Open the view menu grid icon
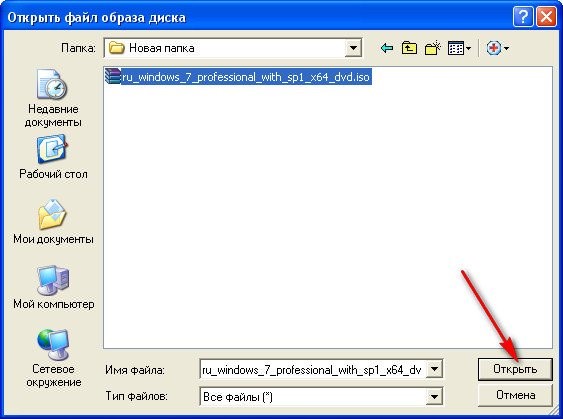 click(x=456, y=48)
